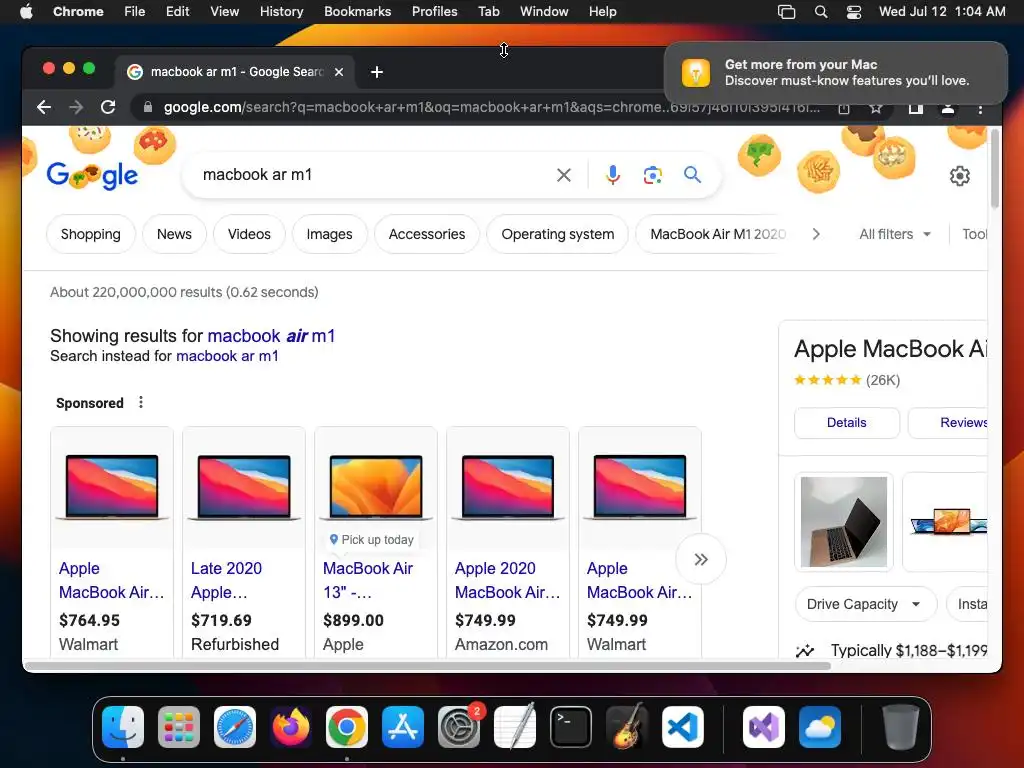Bookmark this page with the star icon

pos(876,108)
